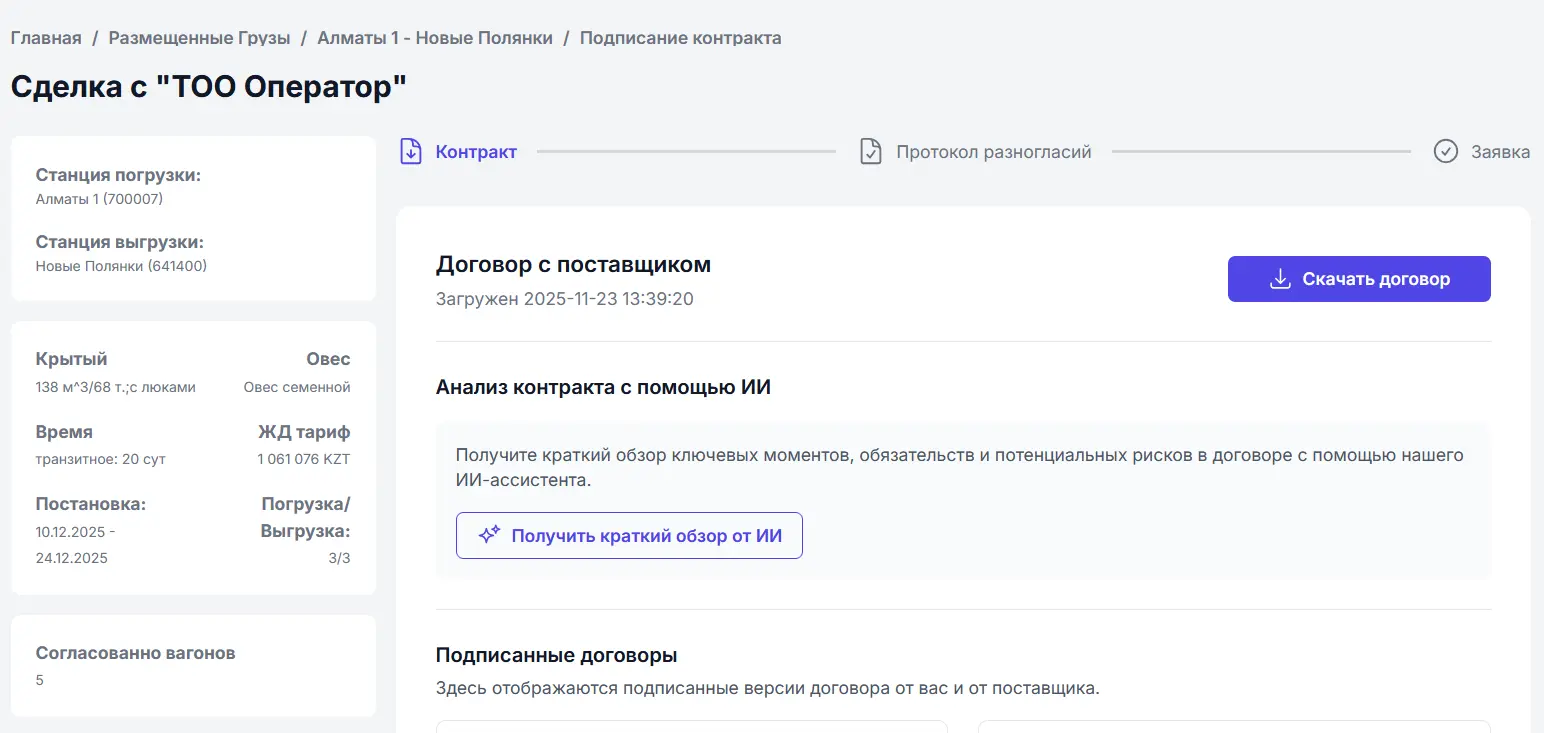Select the "Станция погрузки" info card

click(x=192, y=218)
